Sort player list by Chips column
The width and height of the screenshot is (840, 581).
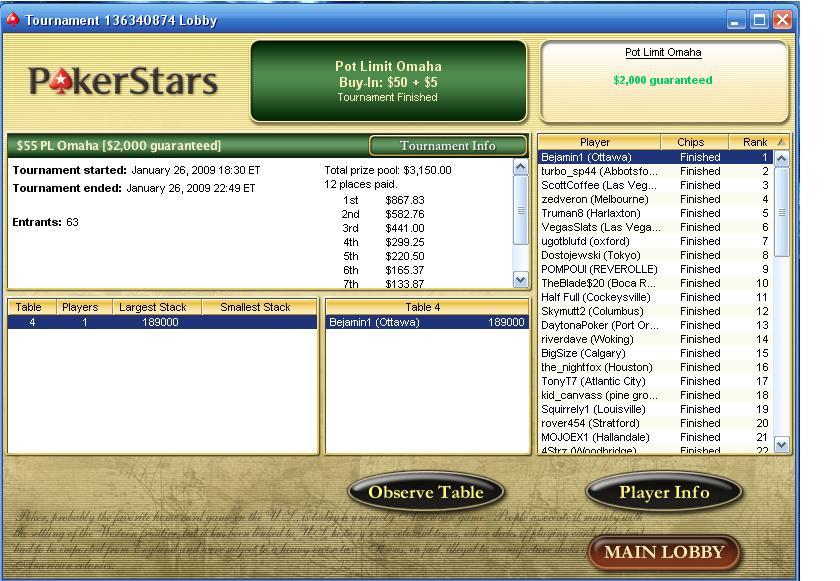694,142
